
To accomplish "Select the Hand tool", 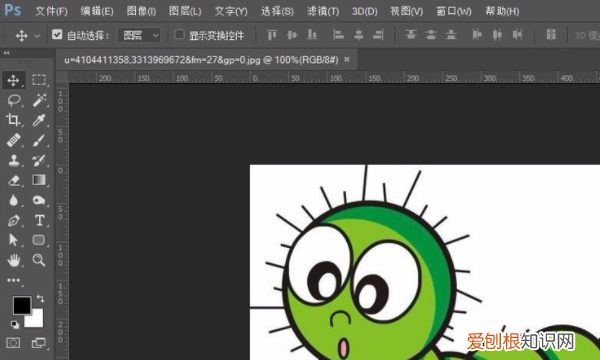I will (x=14, y=261).
